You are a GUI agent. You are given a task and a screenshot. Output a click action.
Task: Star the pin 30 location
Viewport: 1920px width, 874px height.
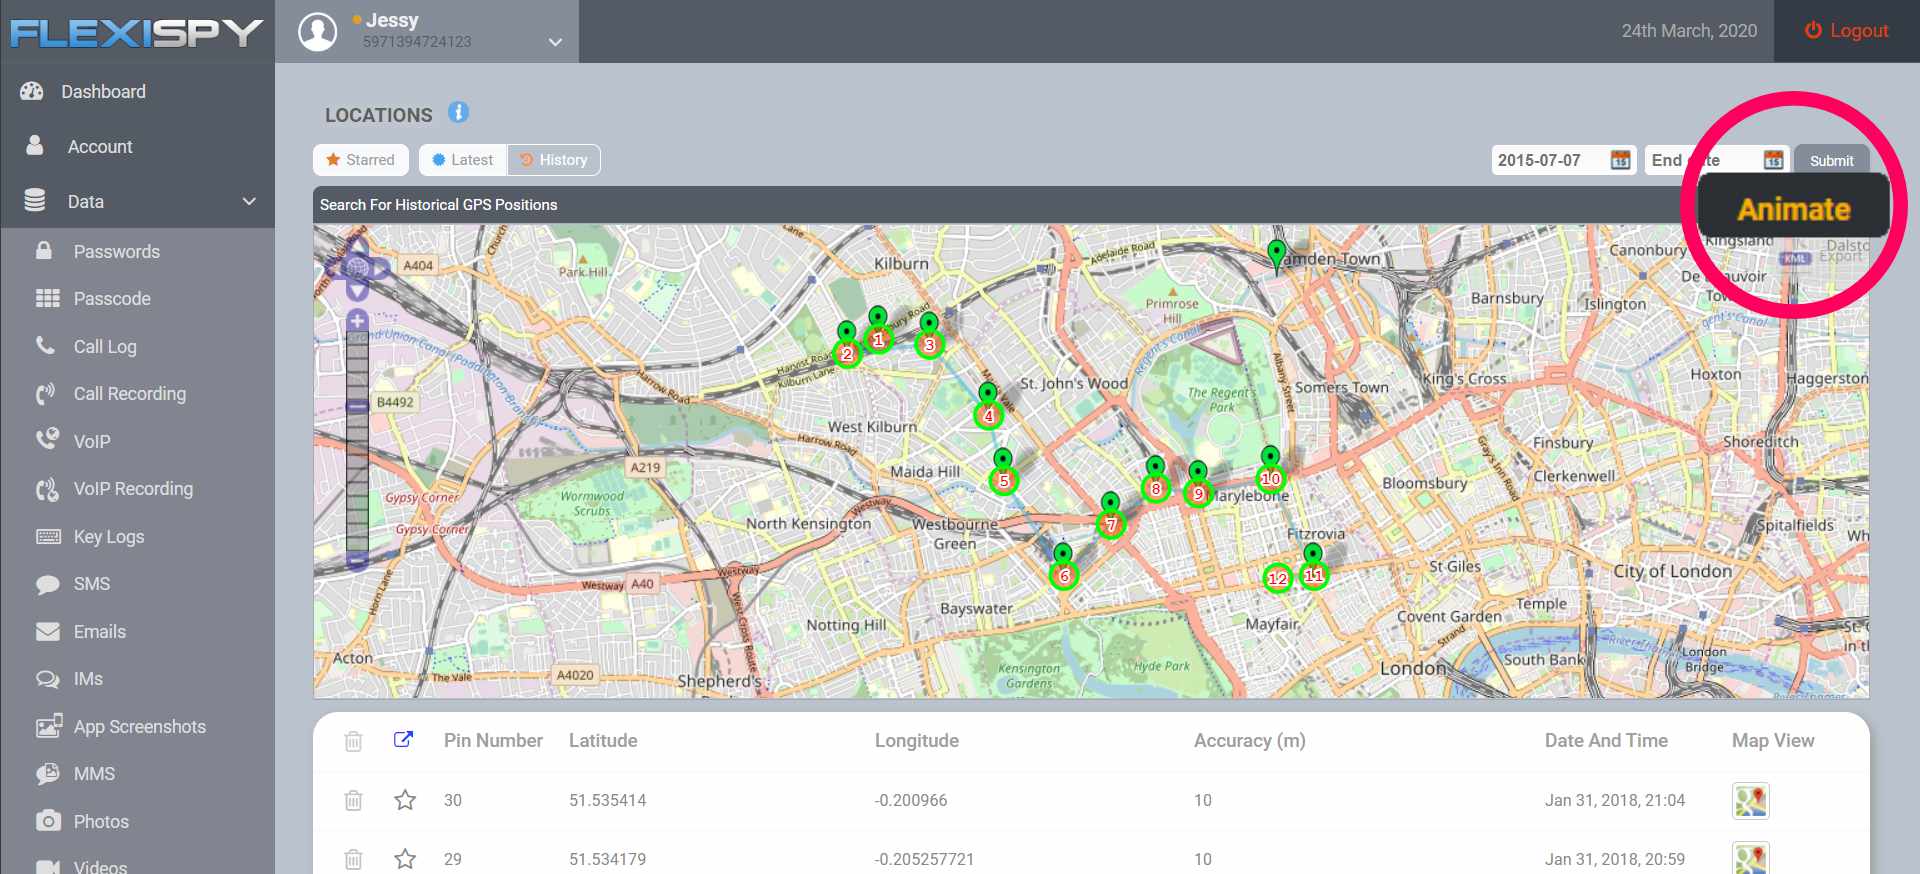click(405, 800)
